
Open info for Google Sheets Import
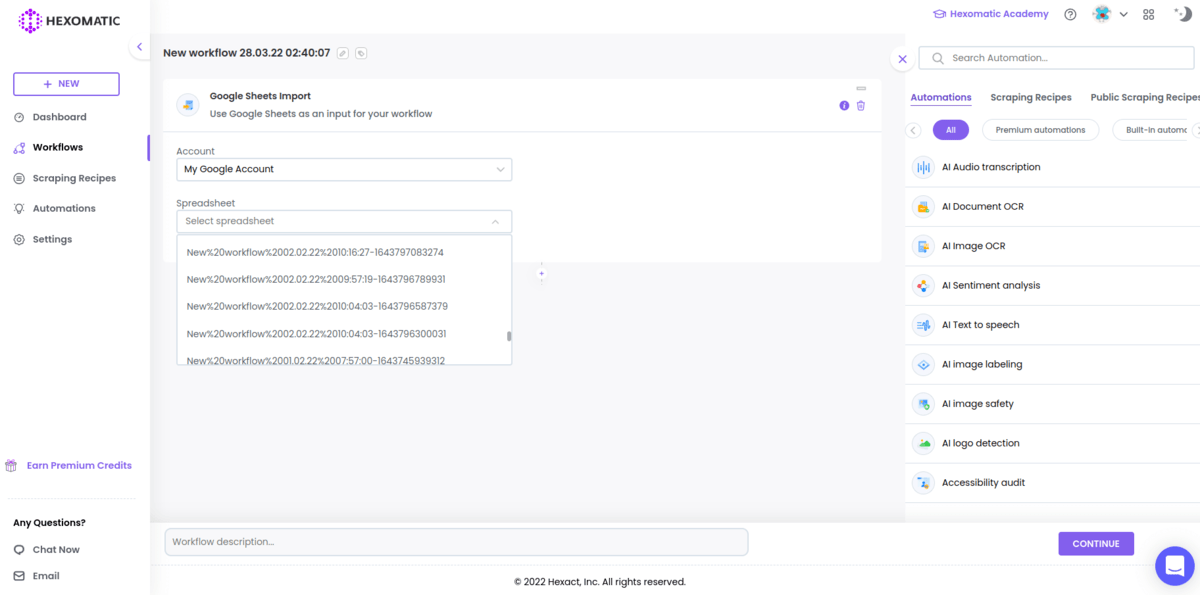point(844,106)
